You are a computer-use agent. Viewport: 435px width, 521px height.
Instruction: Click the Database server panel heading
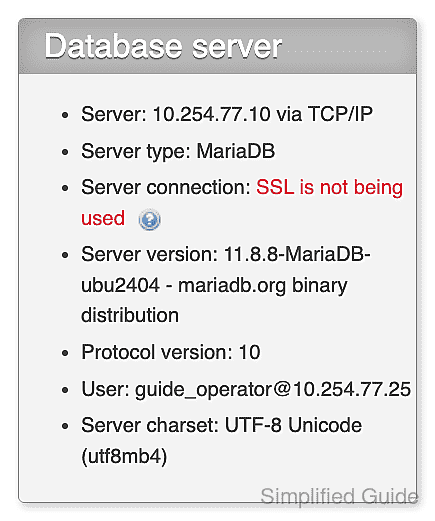[163, 47]
